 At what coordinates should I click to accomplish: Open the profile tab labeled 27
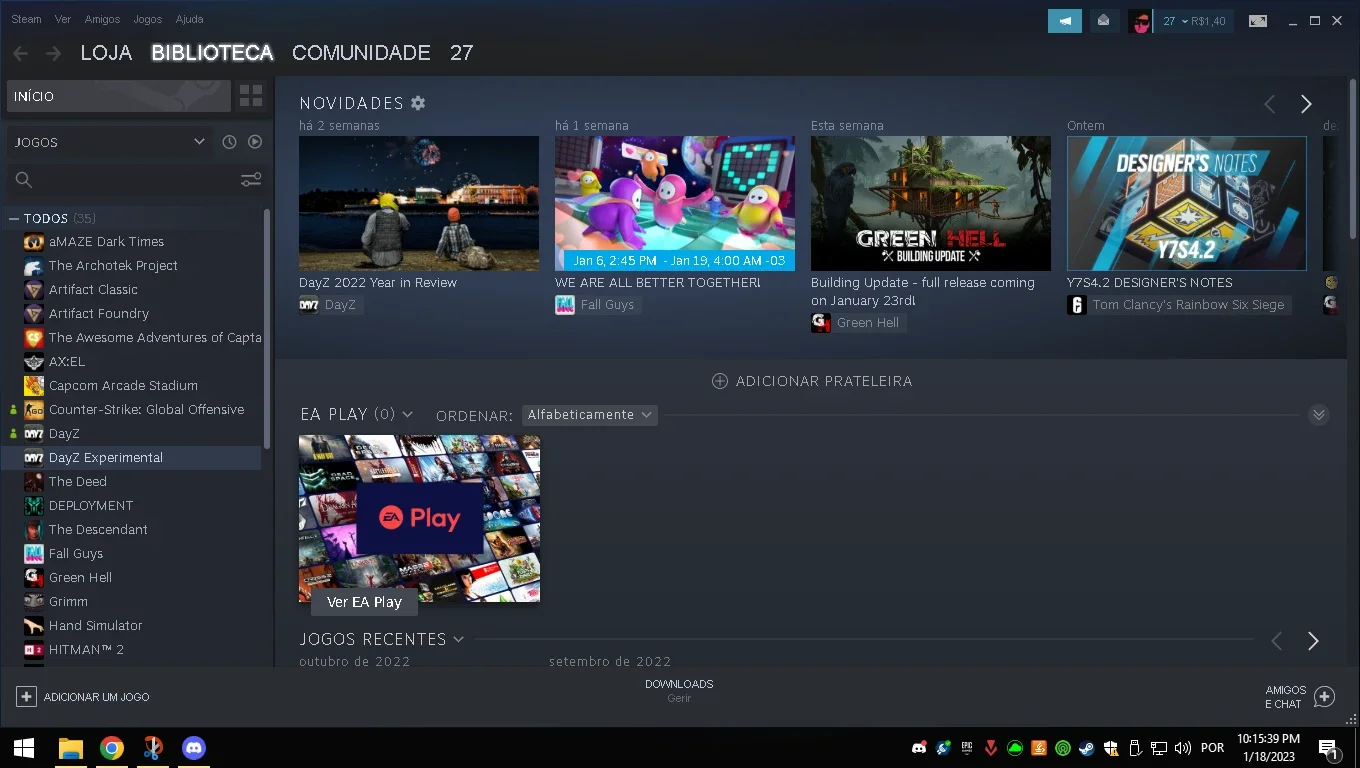461,53
